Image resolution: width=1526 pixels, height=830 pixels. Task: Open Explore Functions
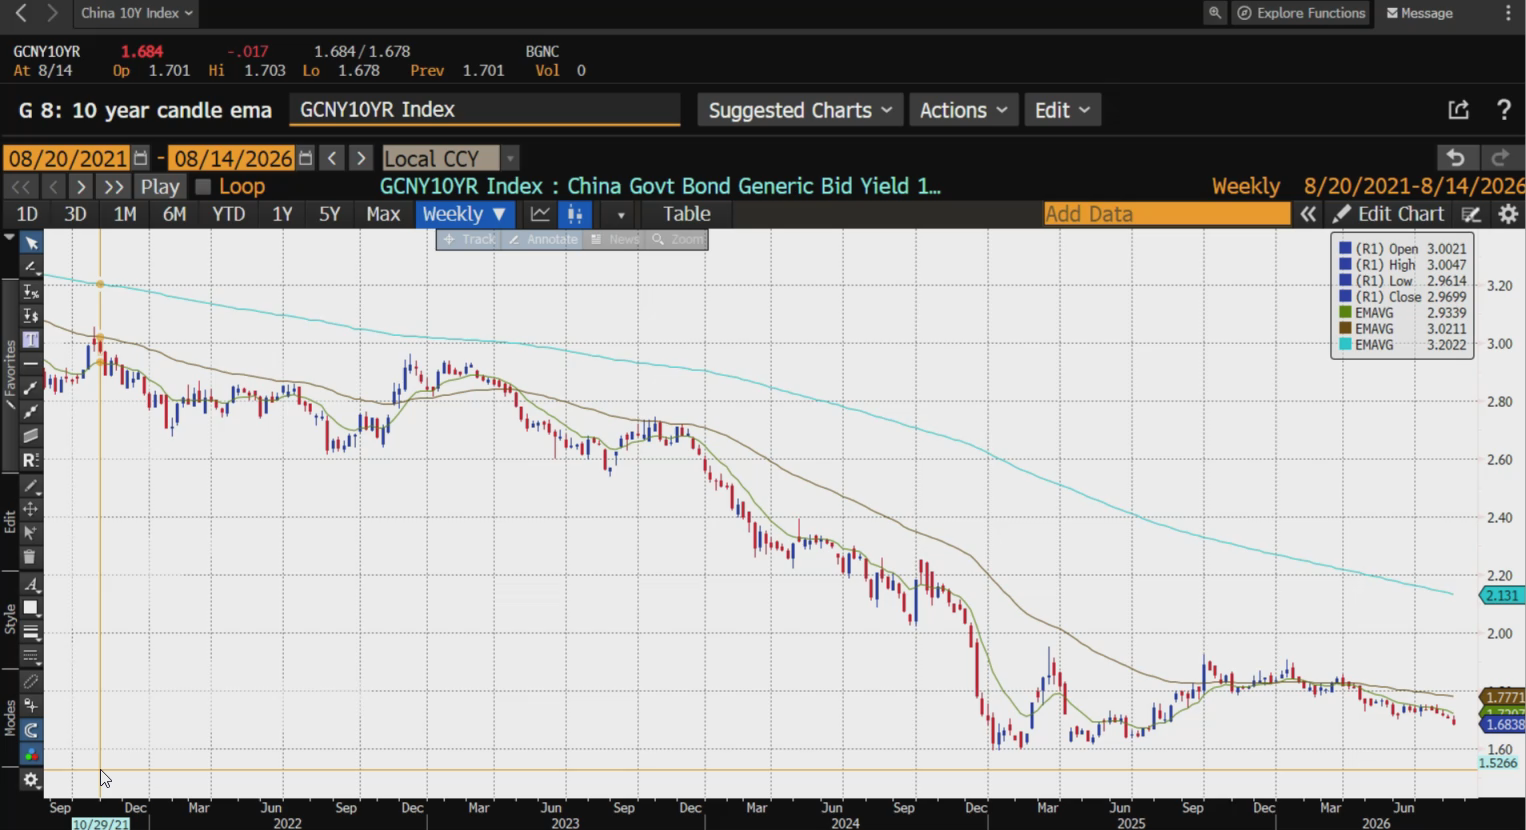point(1301,13)
